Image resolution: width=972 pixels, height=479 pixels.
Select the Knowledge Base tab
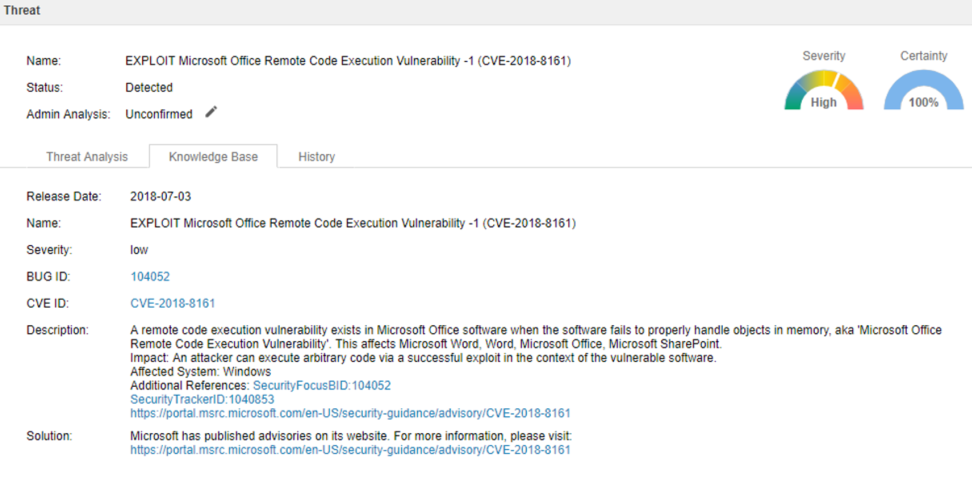point(213,157)
